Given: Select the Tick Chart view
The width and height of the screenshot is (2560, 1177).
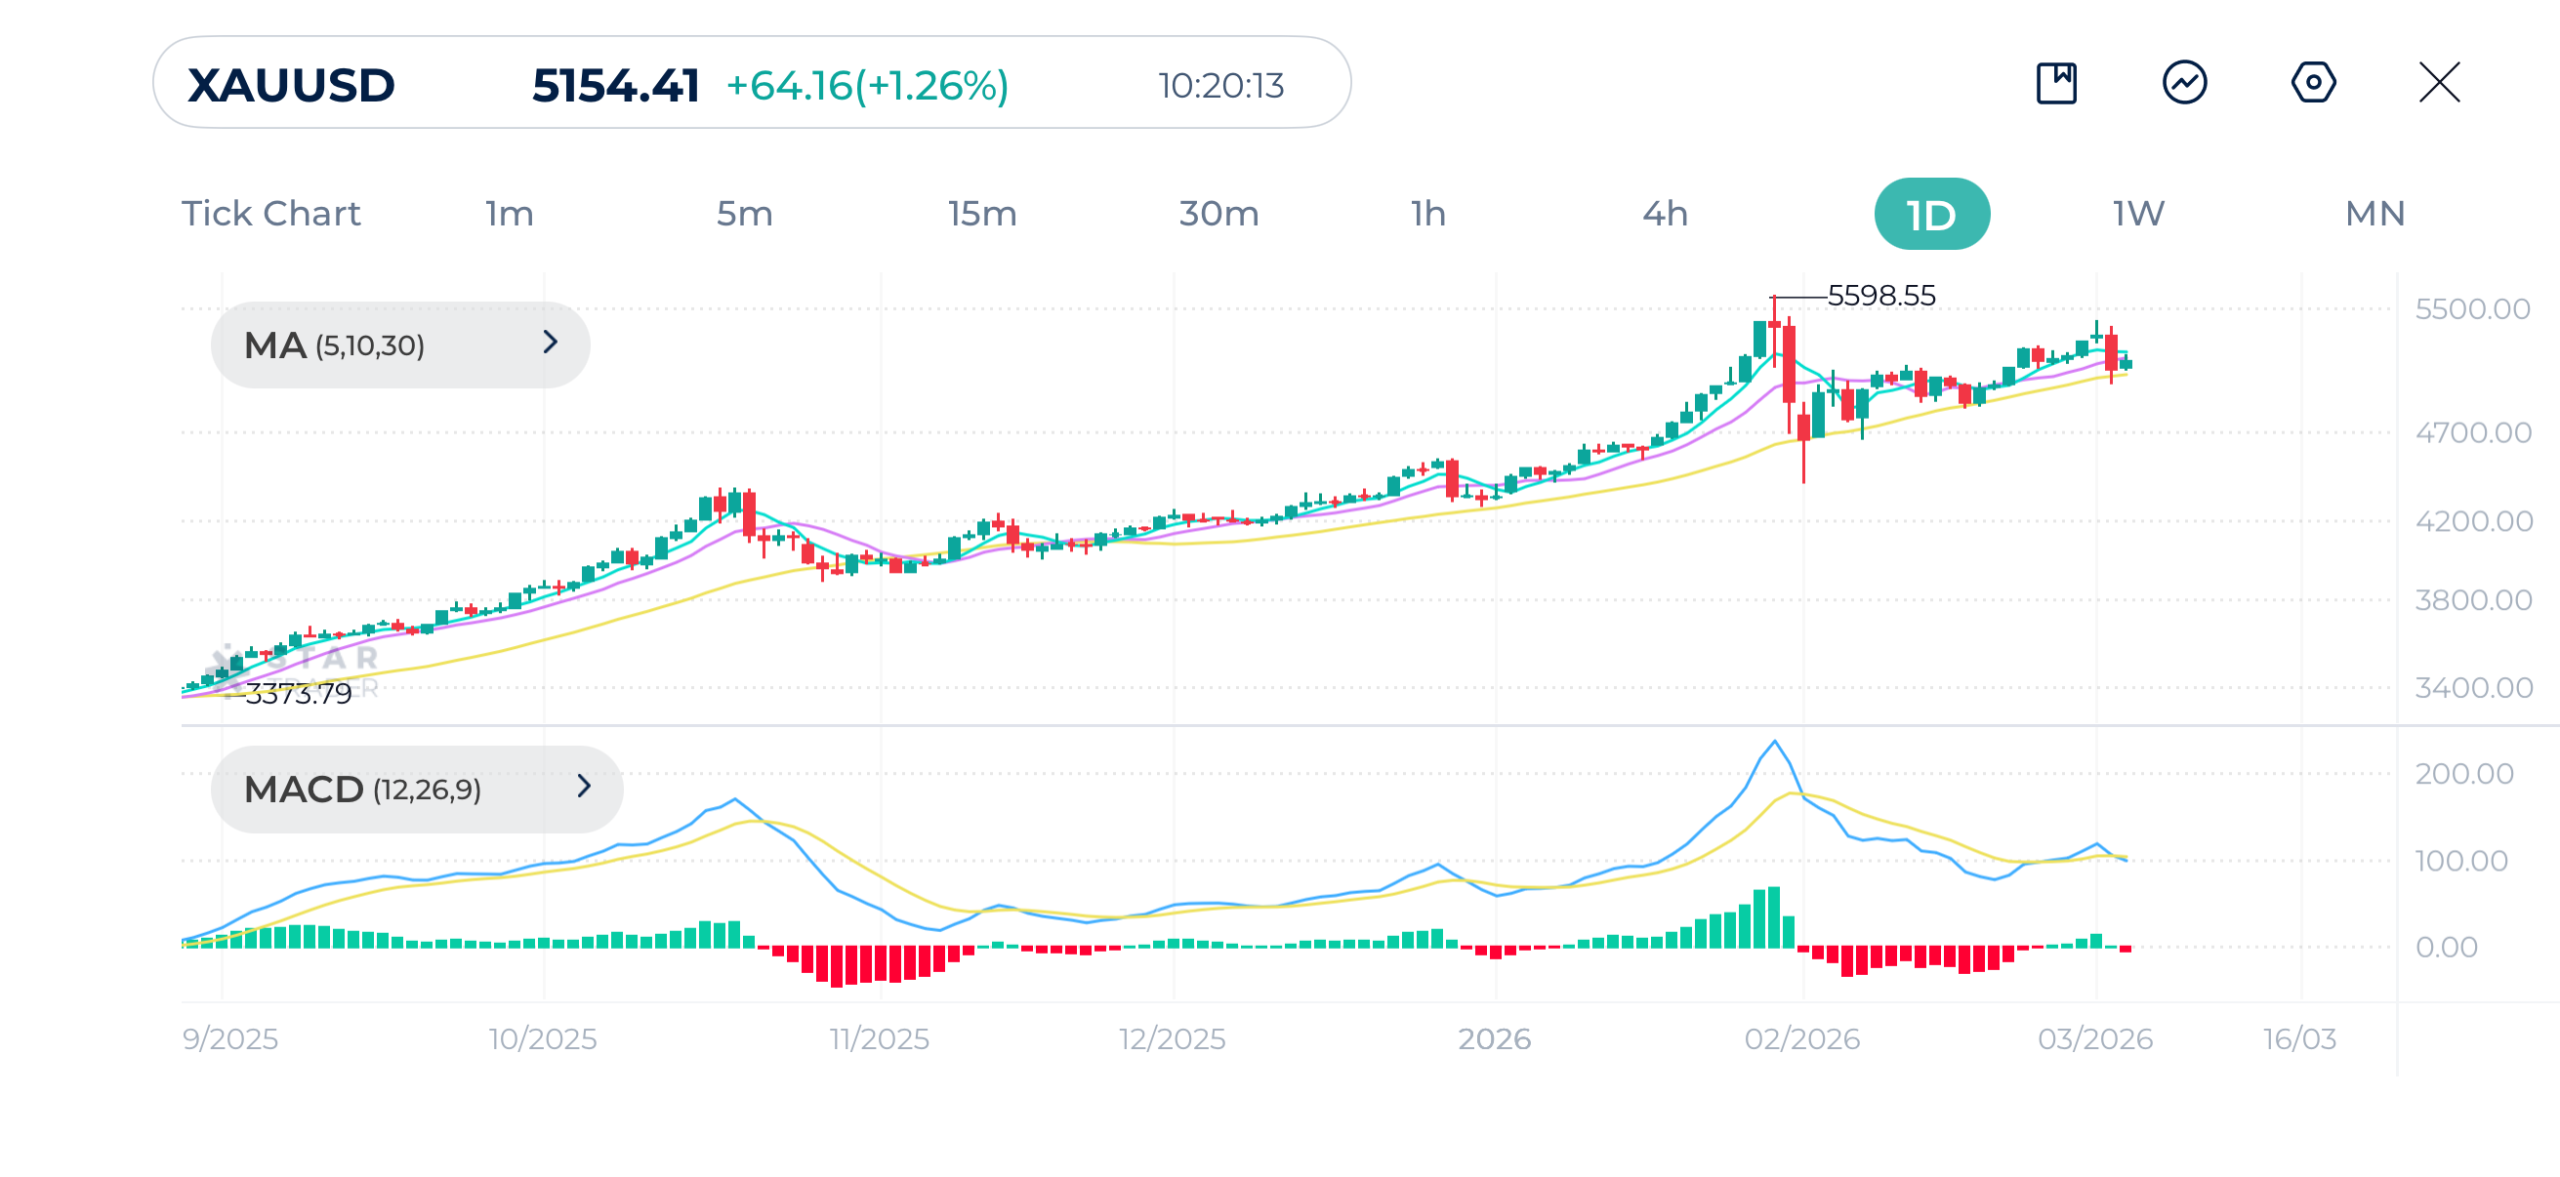Looking at the screenshot, I should point(271,212).
